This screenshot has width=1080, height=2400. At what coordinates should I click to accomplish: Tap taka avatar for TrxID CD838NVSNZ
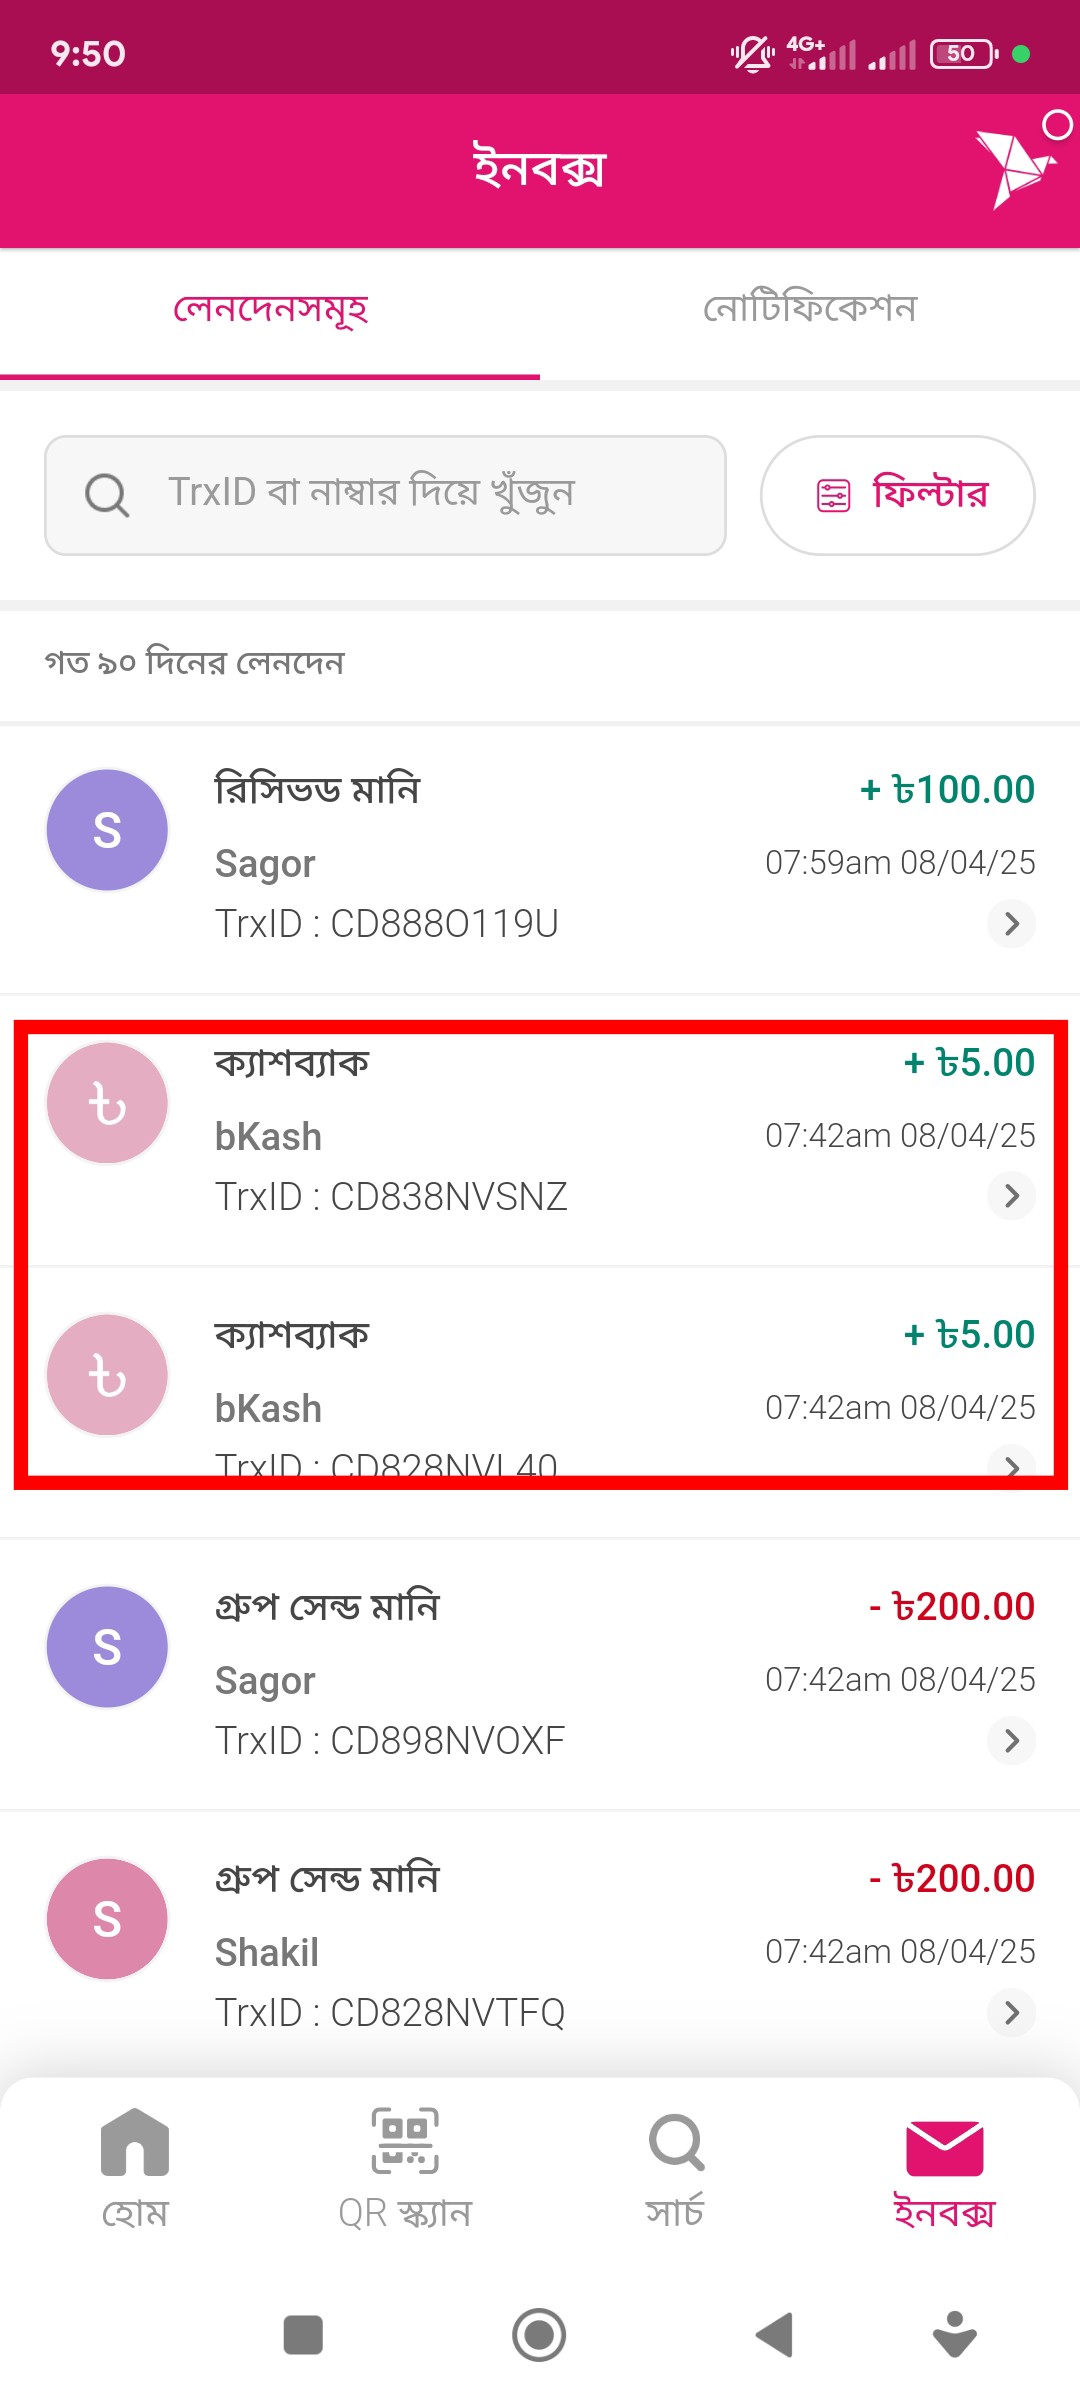(107, 1103)
